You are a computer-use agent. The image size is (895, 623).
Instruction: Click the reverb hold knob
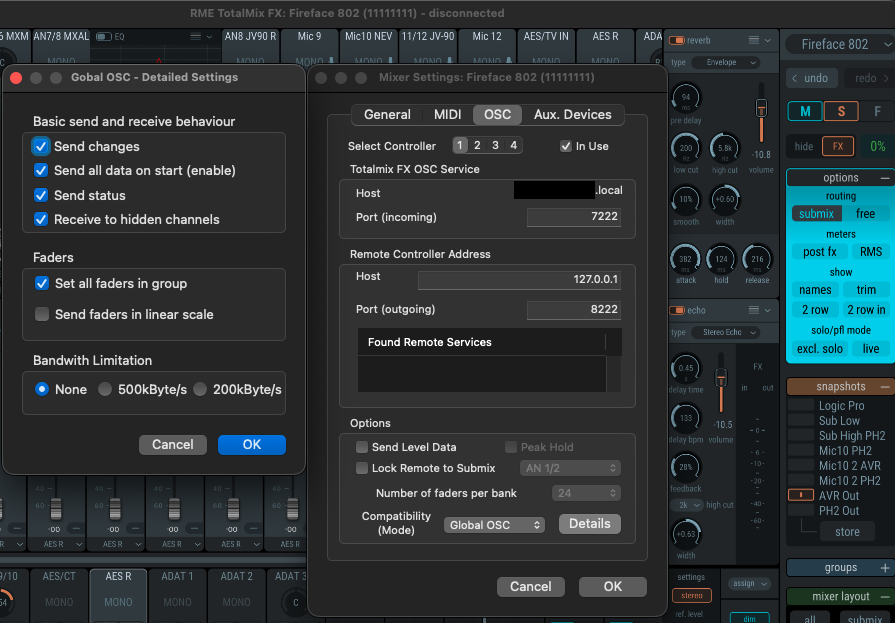[721, 259]
